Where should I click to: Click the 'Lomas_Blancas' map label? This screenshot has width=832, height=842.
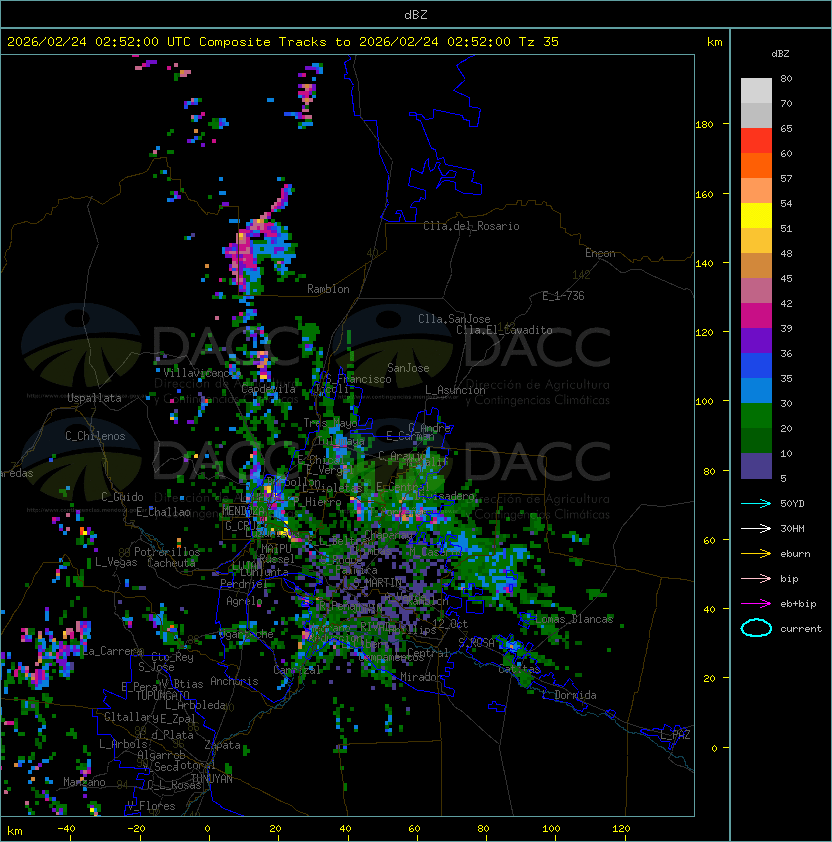pos(574,619)
